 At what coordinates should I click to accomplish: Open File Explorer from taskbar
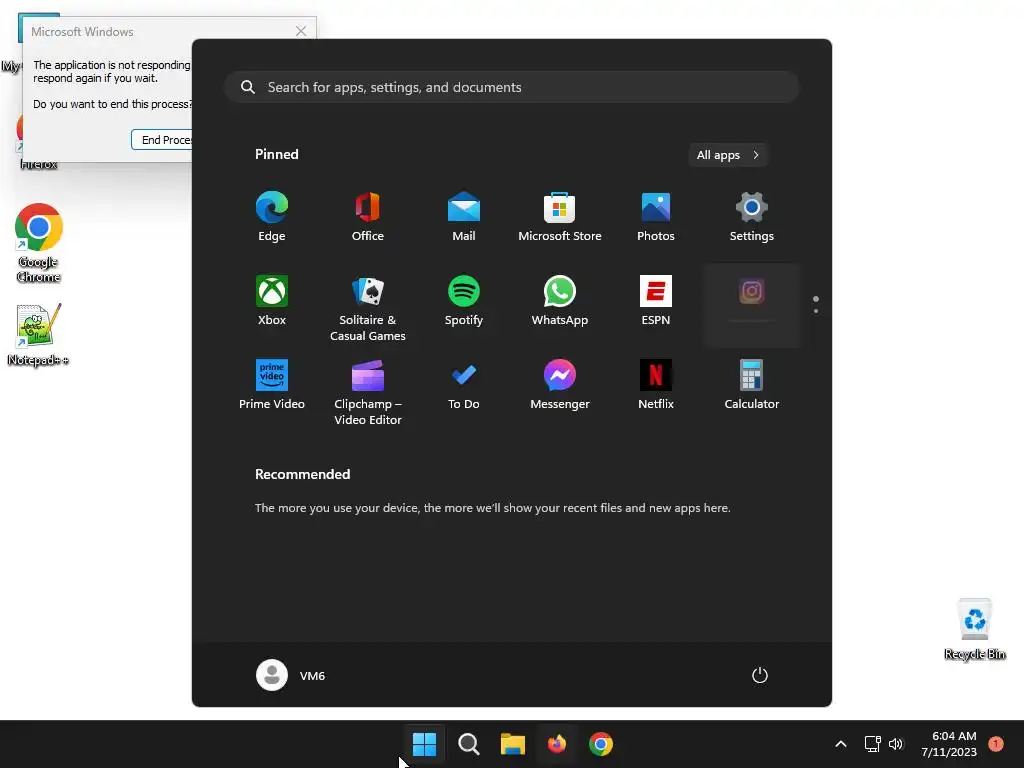tap(513, 744)
